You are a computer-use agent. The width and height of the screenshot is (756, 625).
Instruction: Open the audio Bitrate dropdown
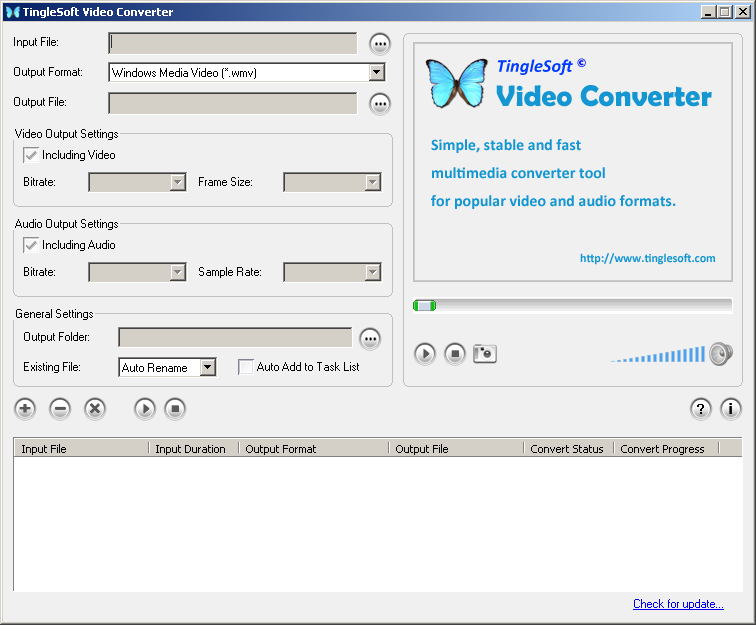(x=178, y=272)
